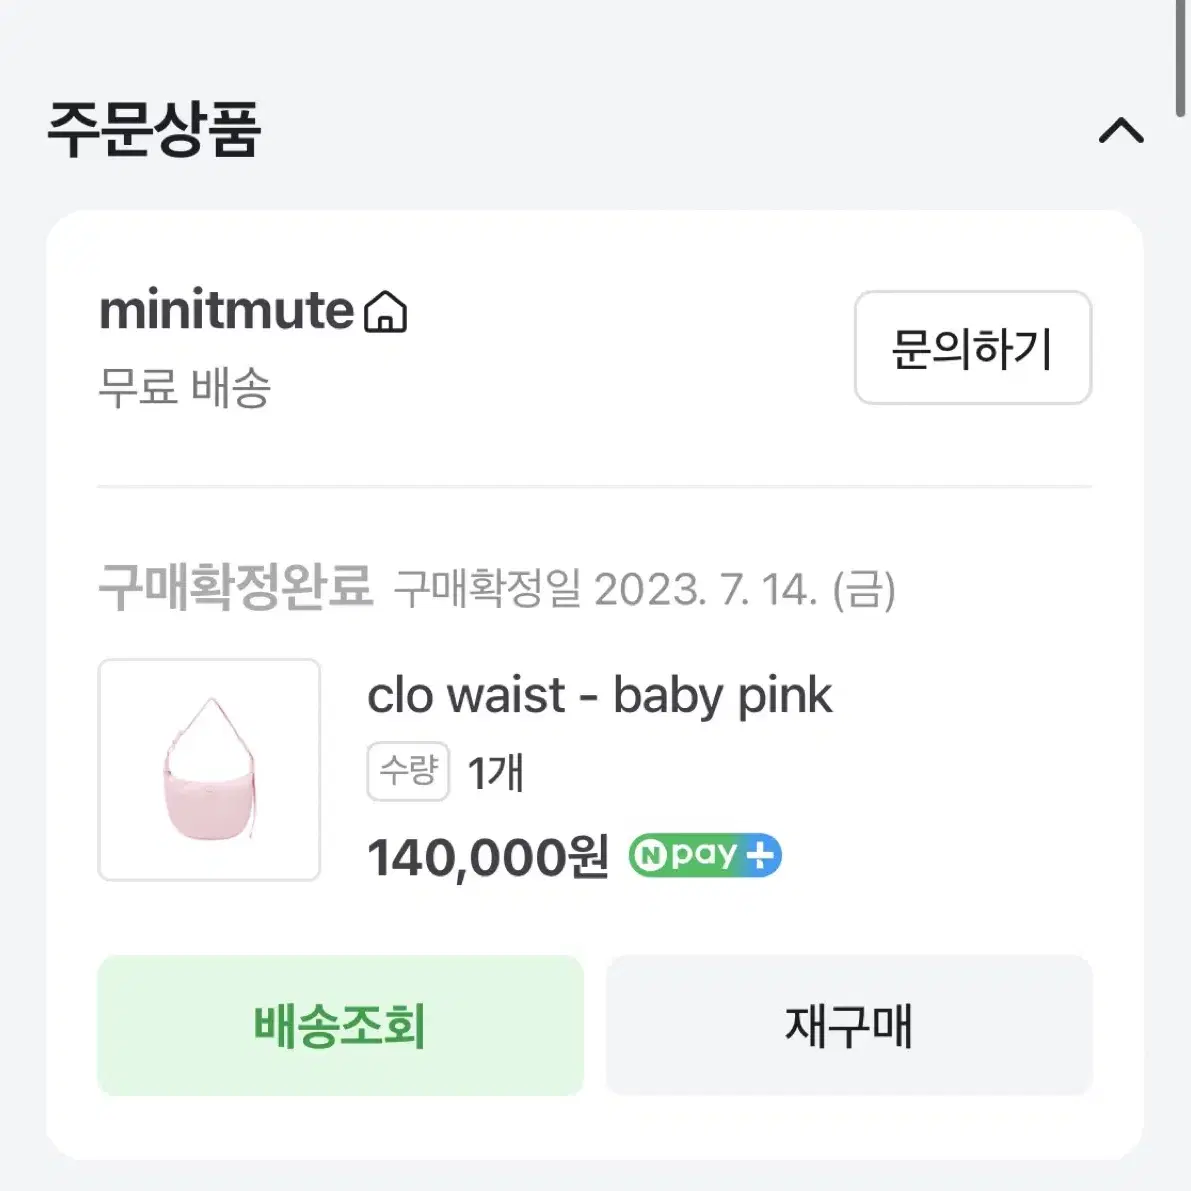Click the 수량 quantity label badge
The image size is (1191, 1191).
click(x=409, y=771)
